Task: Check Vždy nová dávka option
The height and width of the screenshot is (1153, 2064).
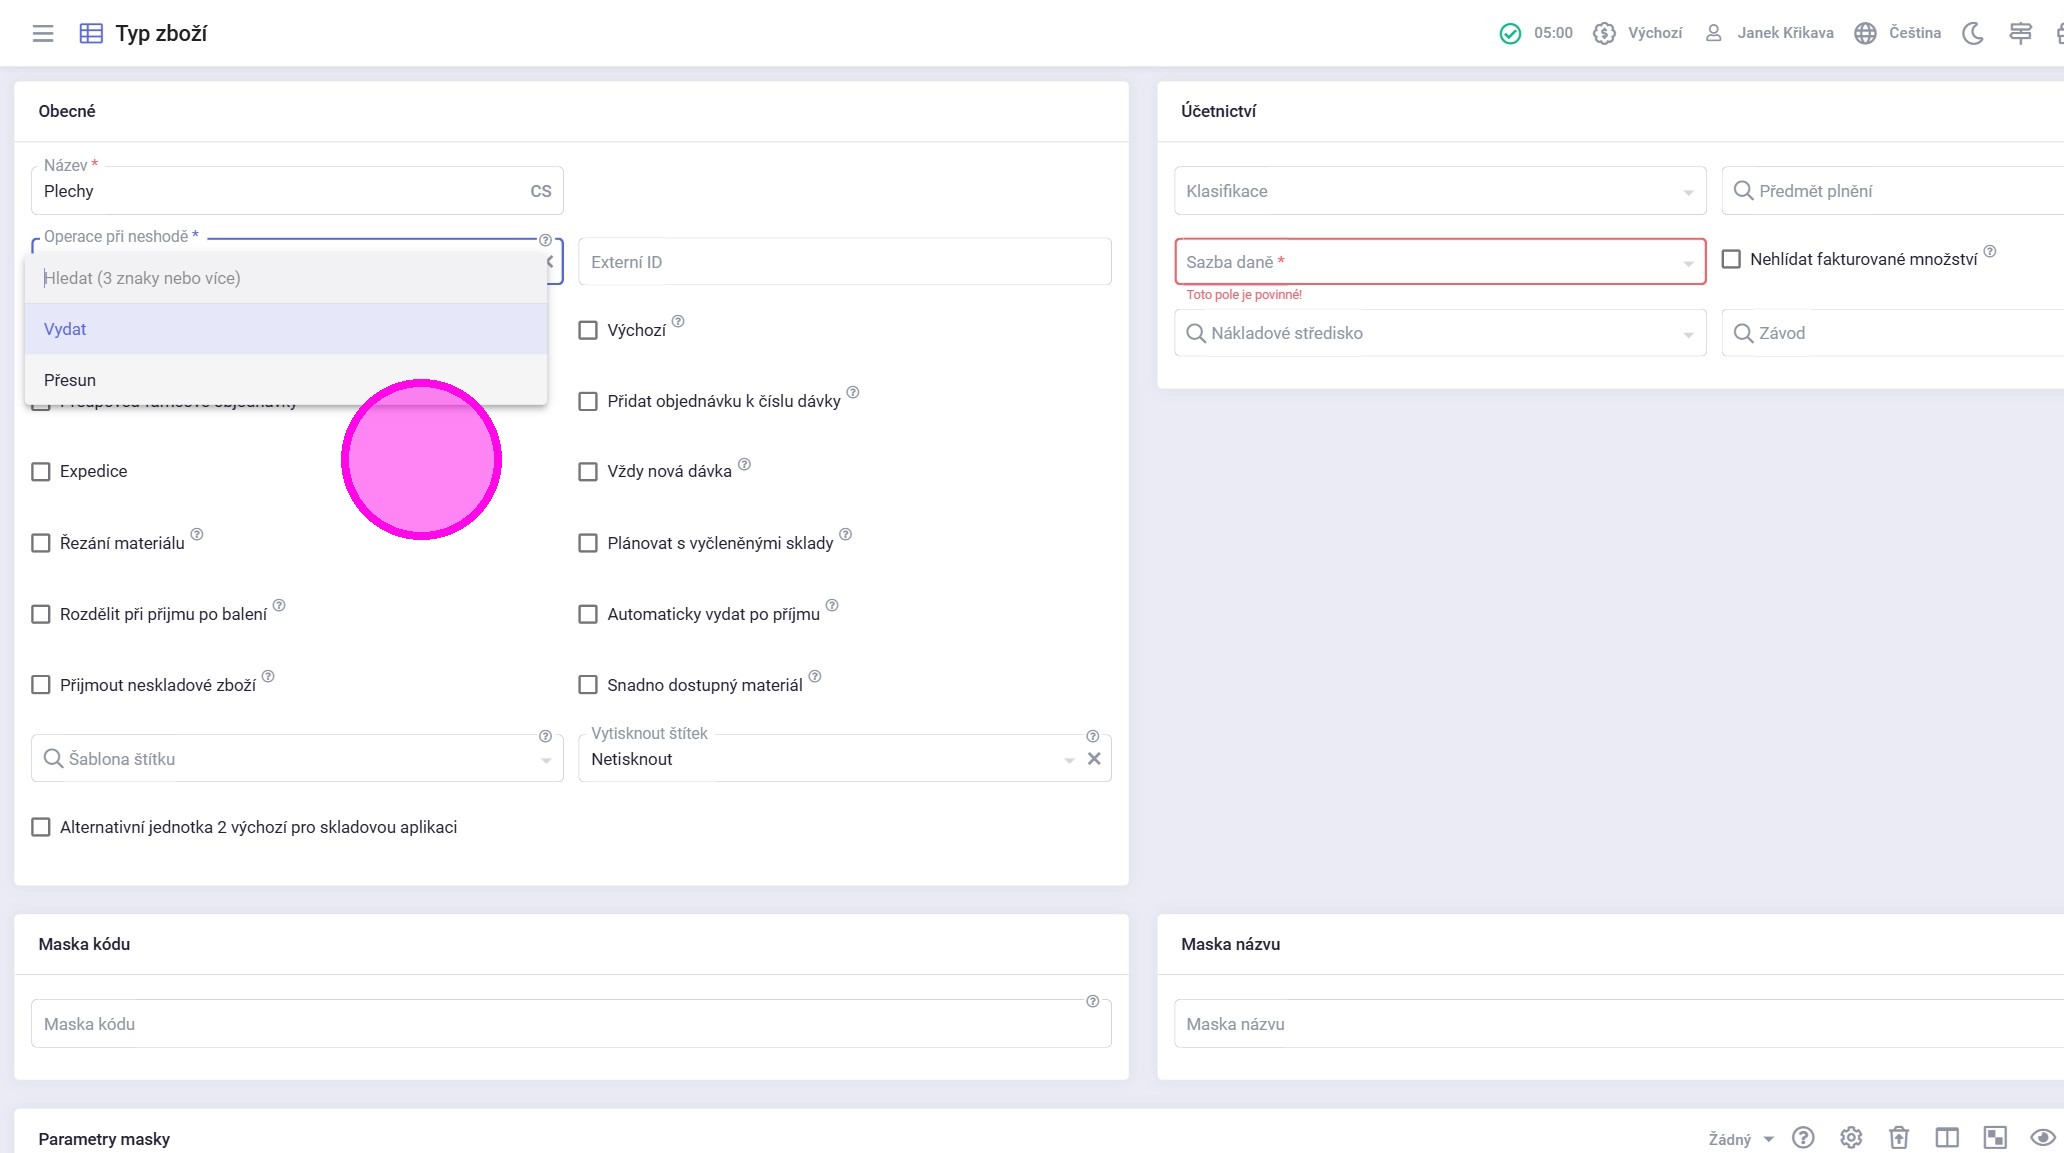Action: click(588, 472)
